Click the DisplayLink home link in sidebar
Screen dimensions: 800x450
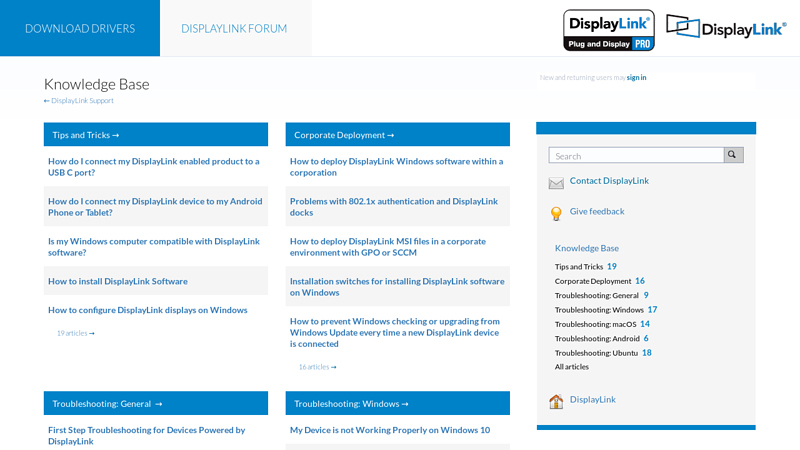593,399
